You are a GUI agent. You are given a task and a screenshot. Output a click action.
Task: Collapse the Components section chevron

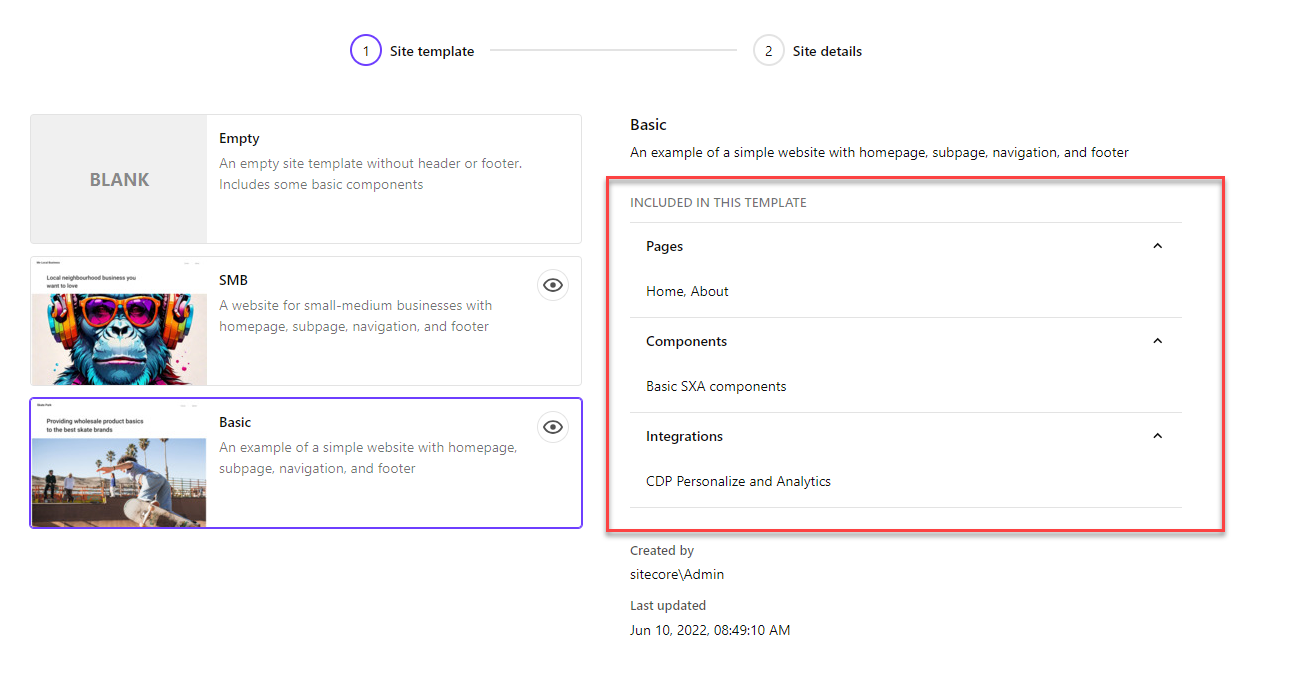click(1158, 341)
